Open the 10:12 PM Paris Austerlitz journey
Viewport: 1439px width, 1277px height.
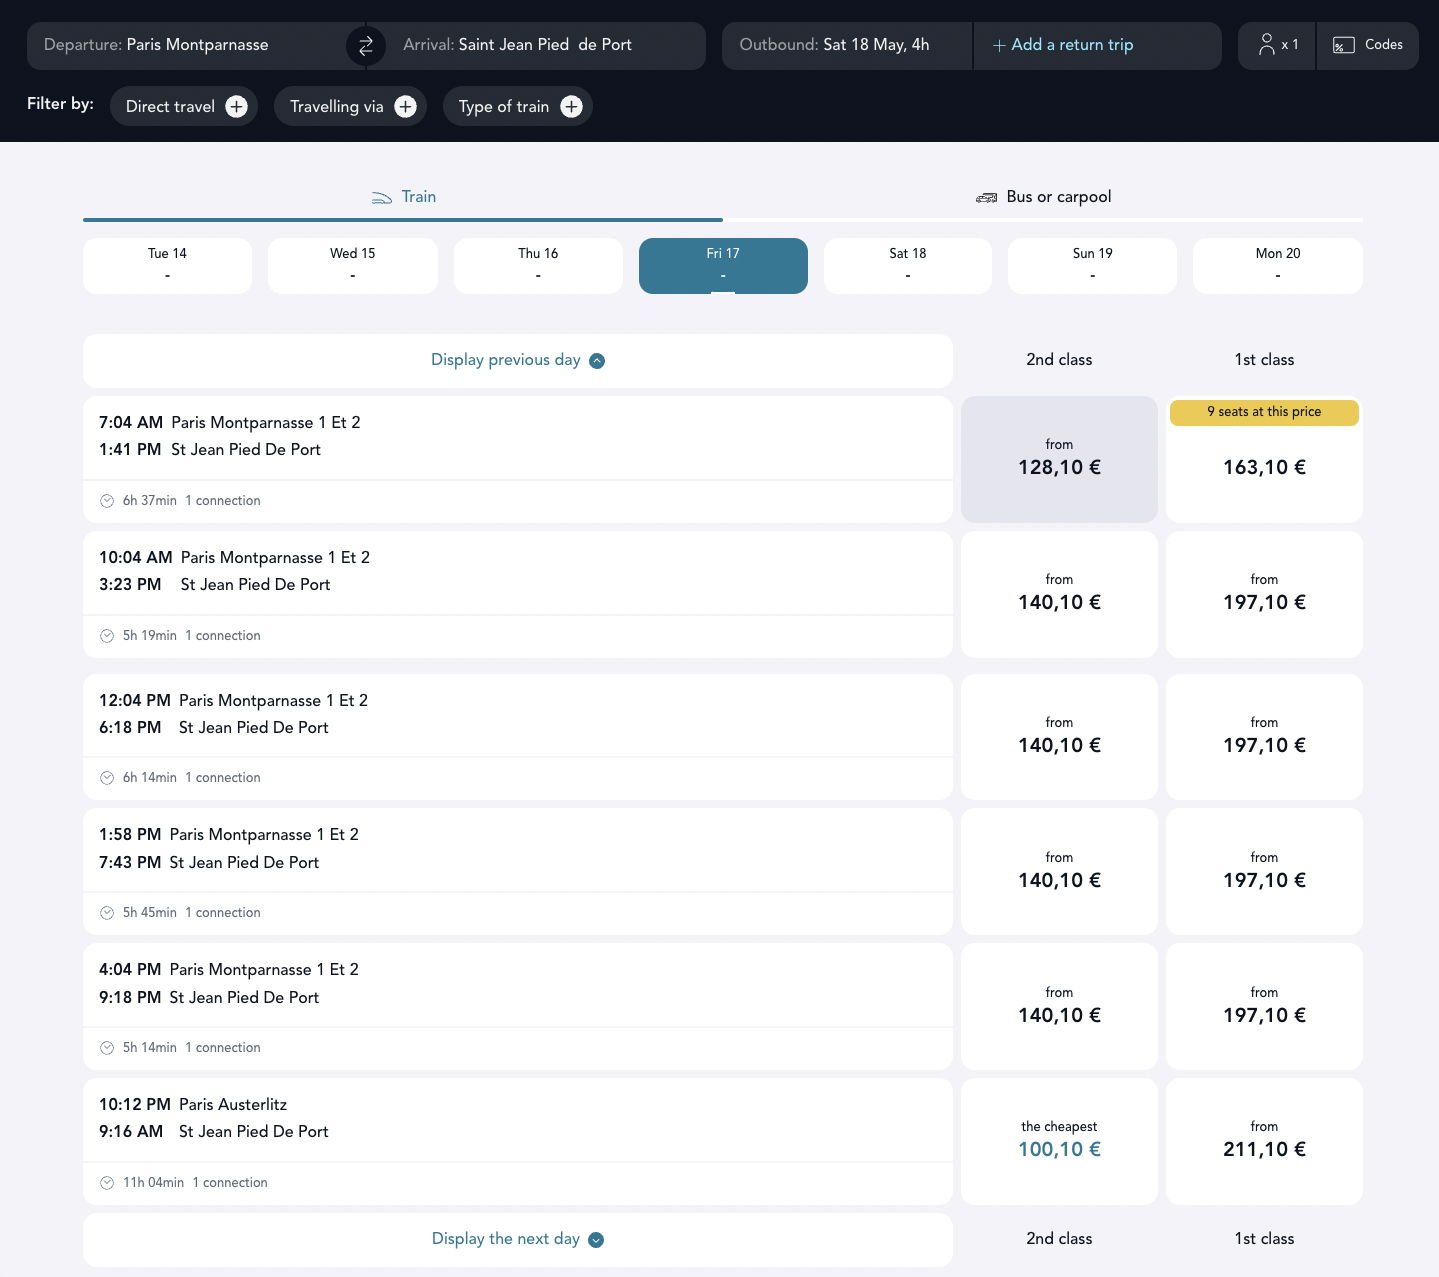[518, 1141]
